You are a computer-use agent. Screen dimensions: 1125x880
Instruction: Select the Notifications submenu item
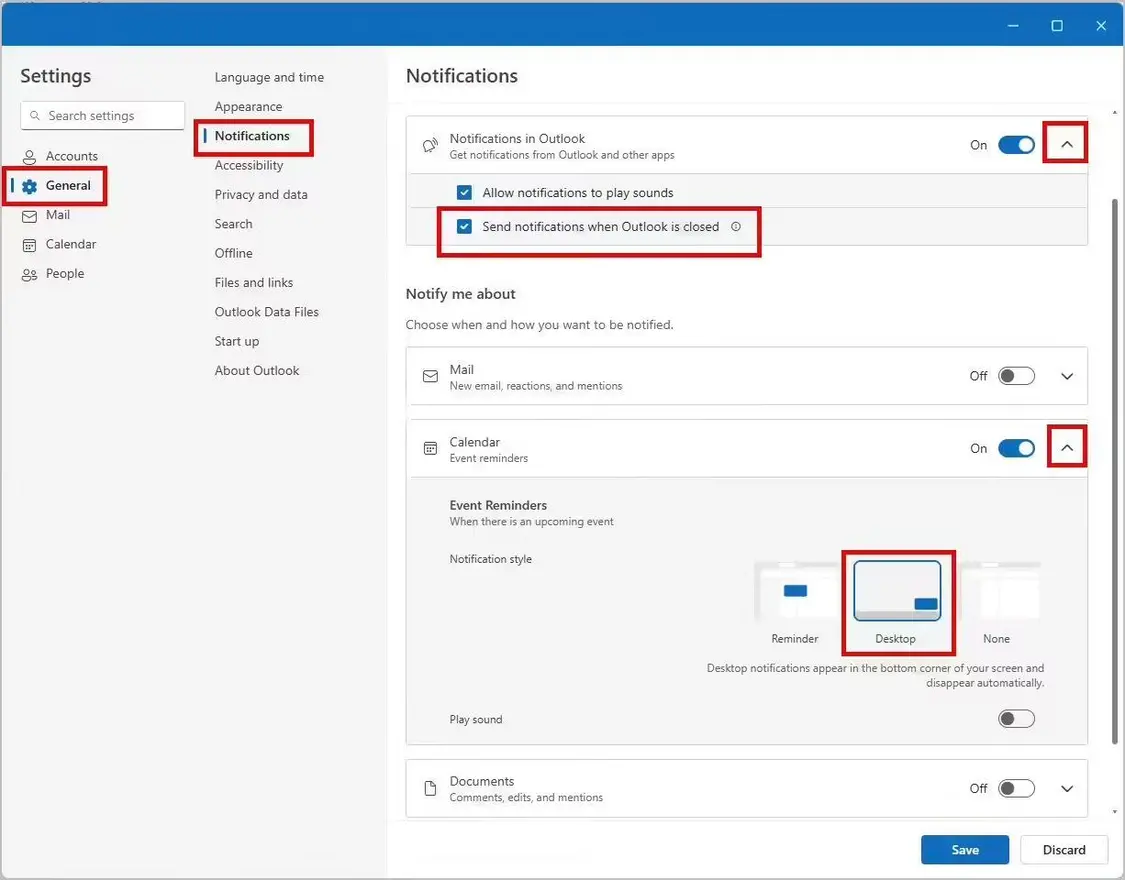tap(252, 136)
